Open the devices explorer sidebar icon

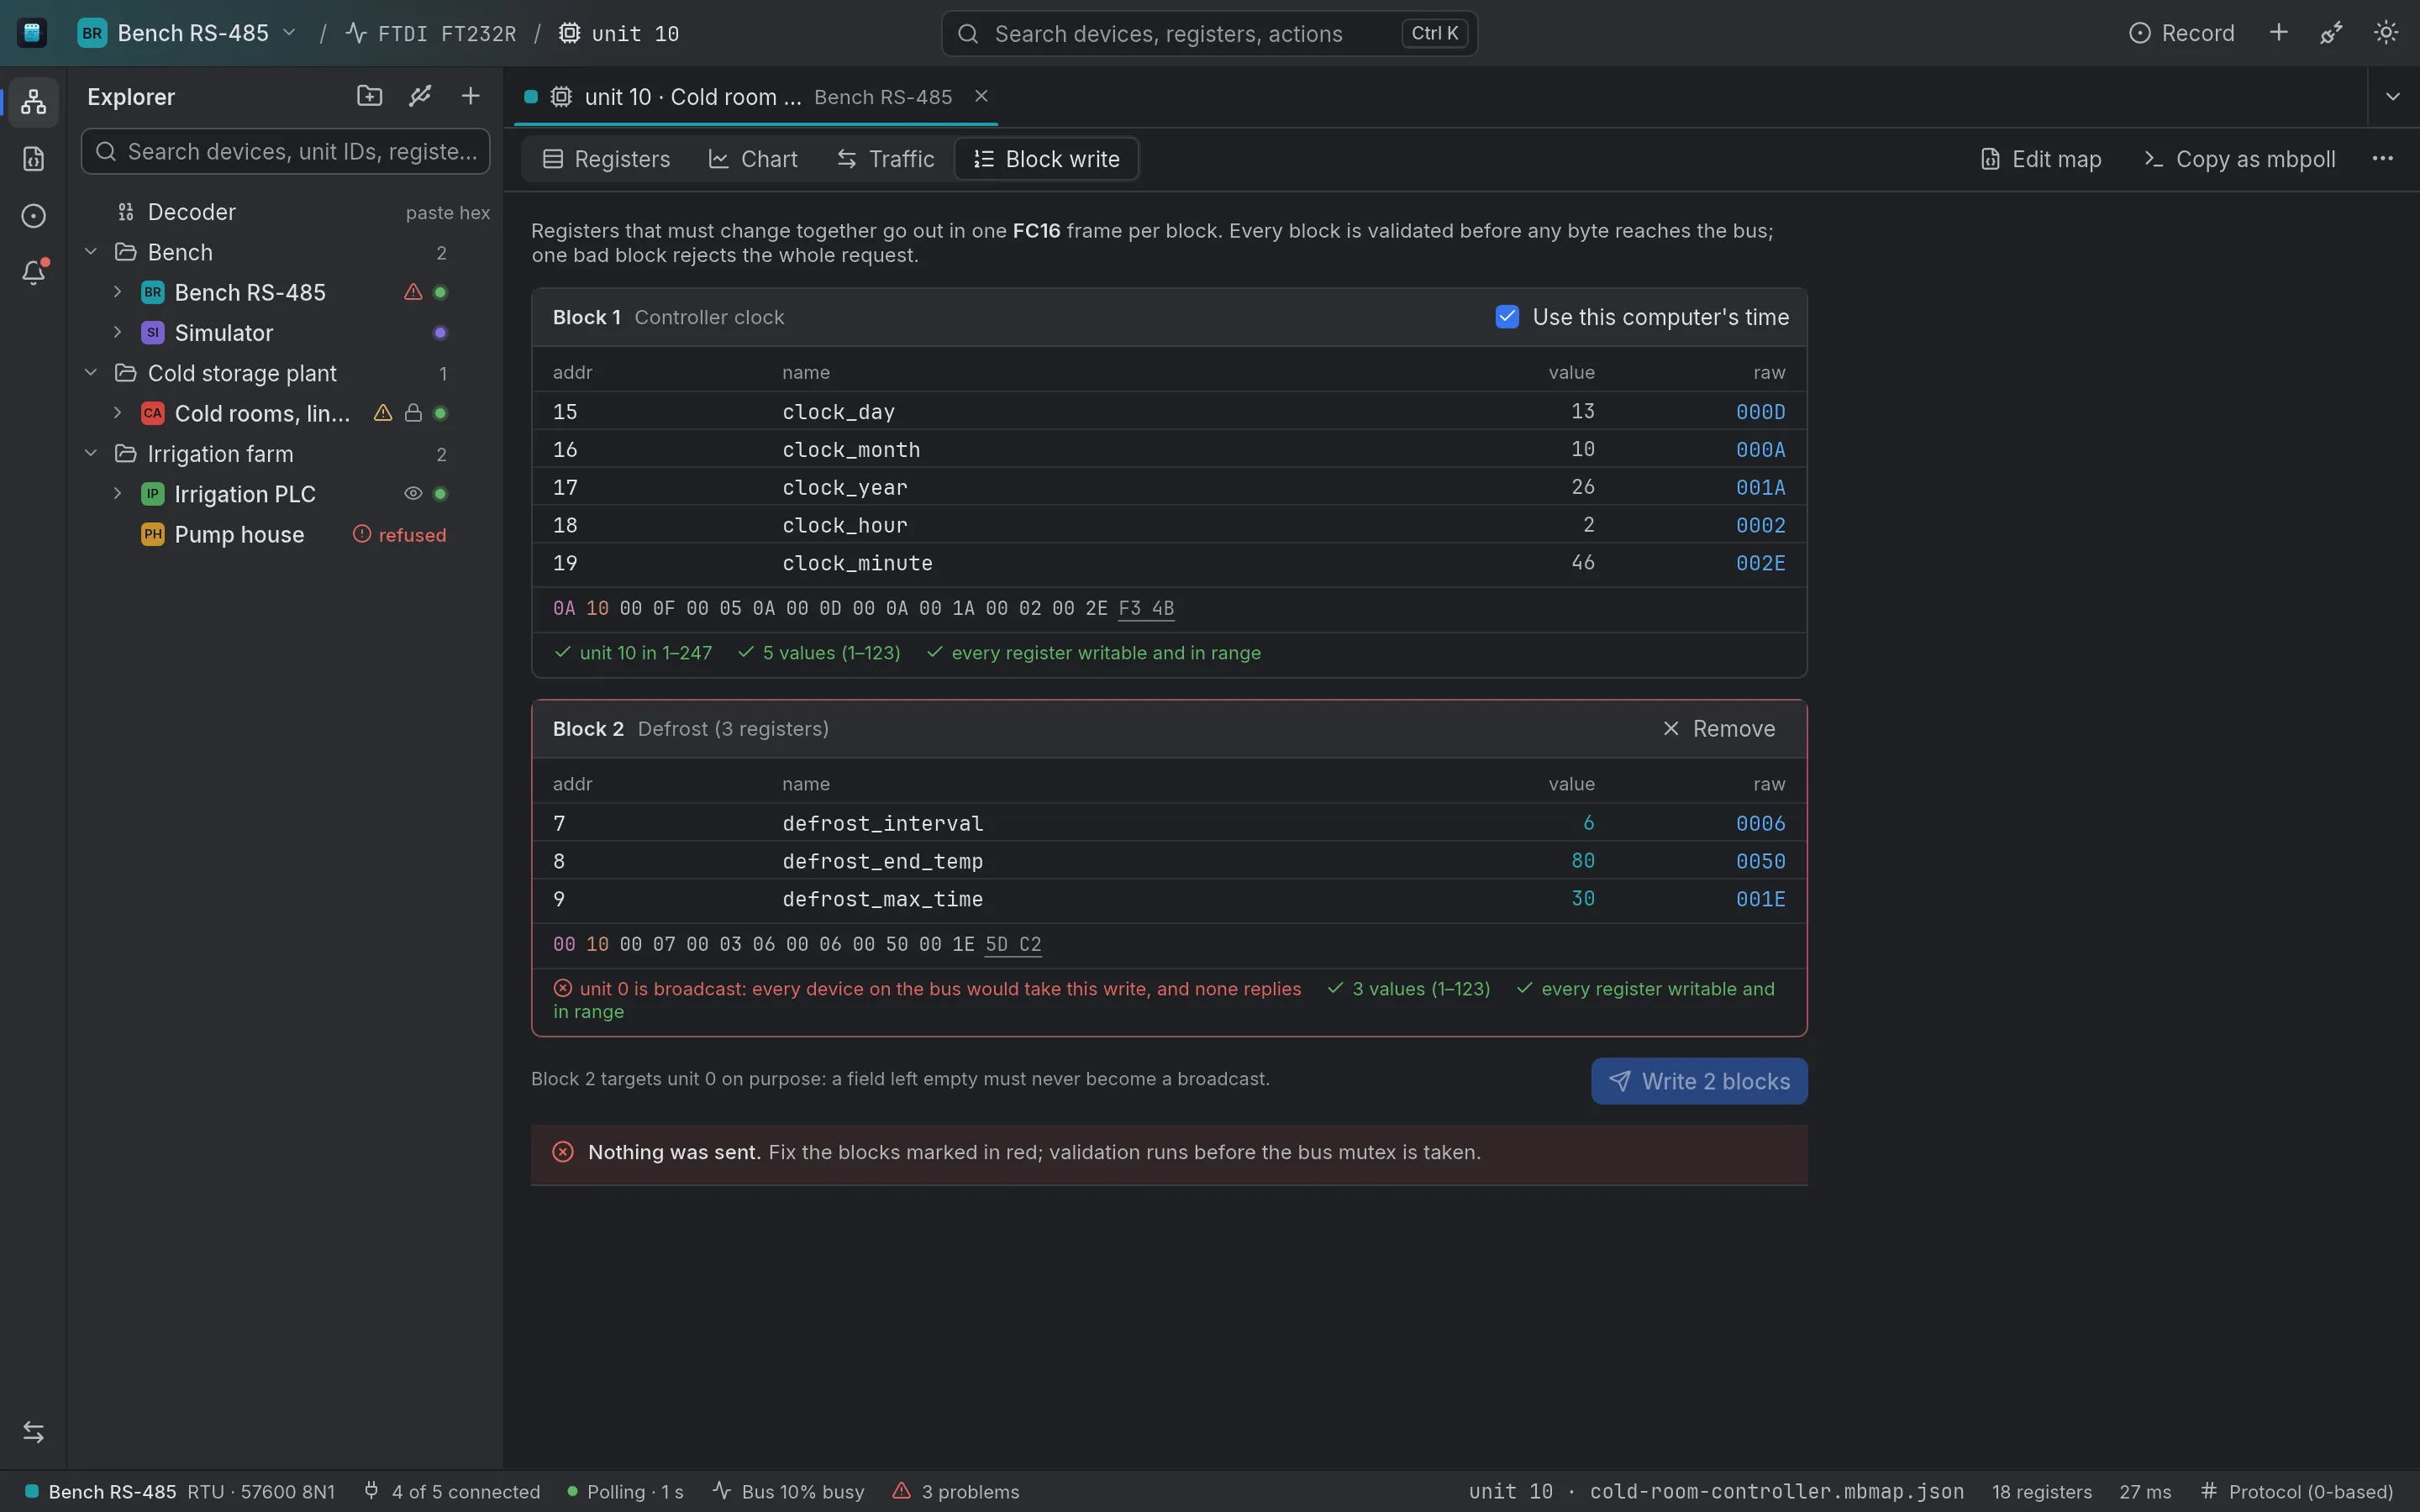33,101
